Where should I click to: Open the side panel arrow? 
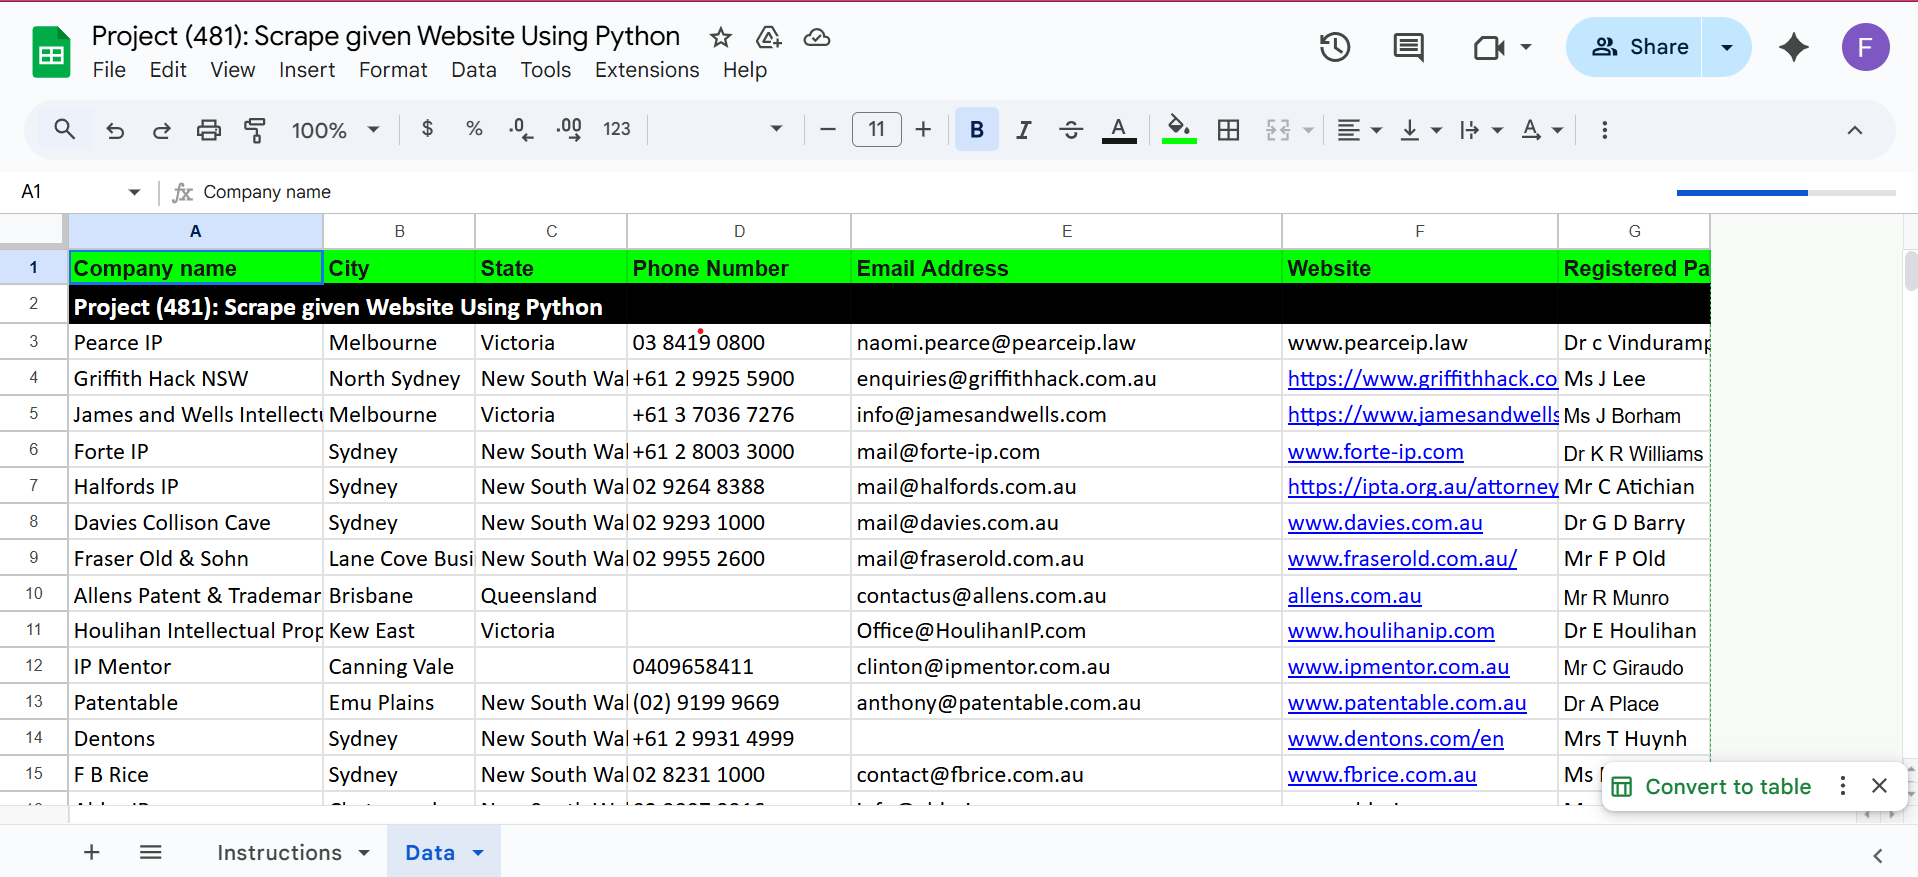(x=1877, y=856)
